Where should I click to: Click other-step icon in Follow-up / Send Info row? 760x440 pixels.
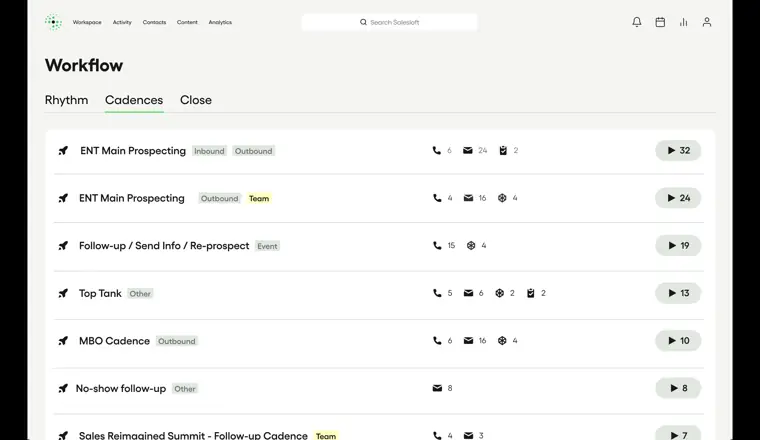pyautogui.click(x=471, y=246)
